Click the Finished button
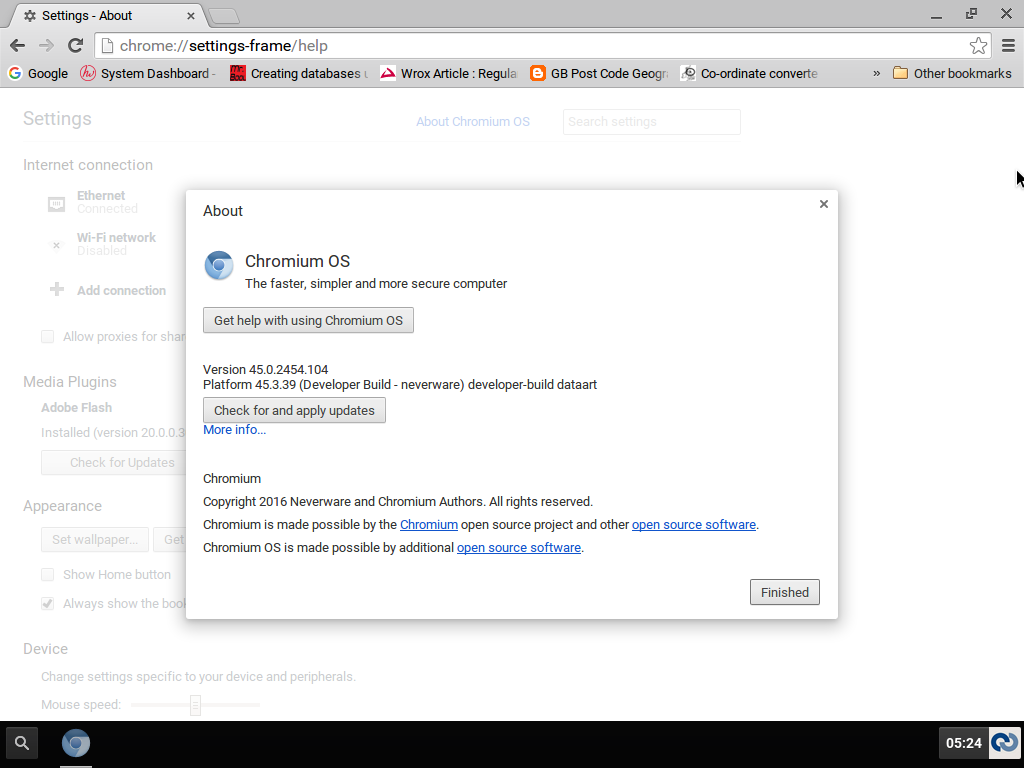This screenshot has width=1024, height=768. tap(784, 592)
